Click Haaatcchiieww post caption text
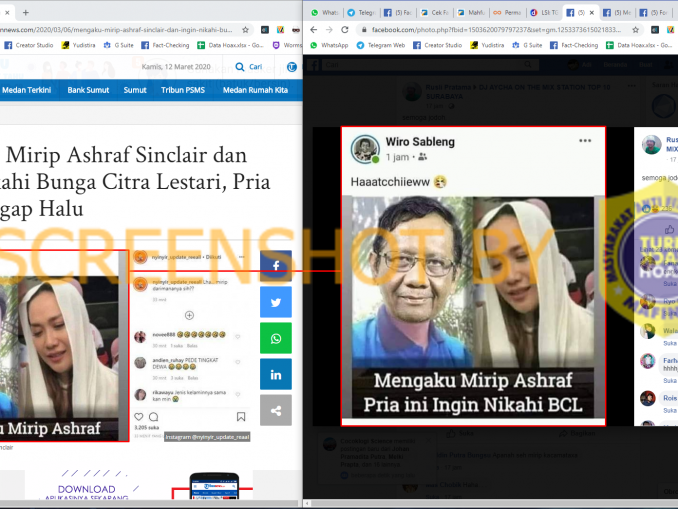The image size is (678, 509). (x=390, y=182)
